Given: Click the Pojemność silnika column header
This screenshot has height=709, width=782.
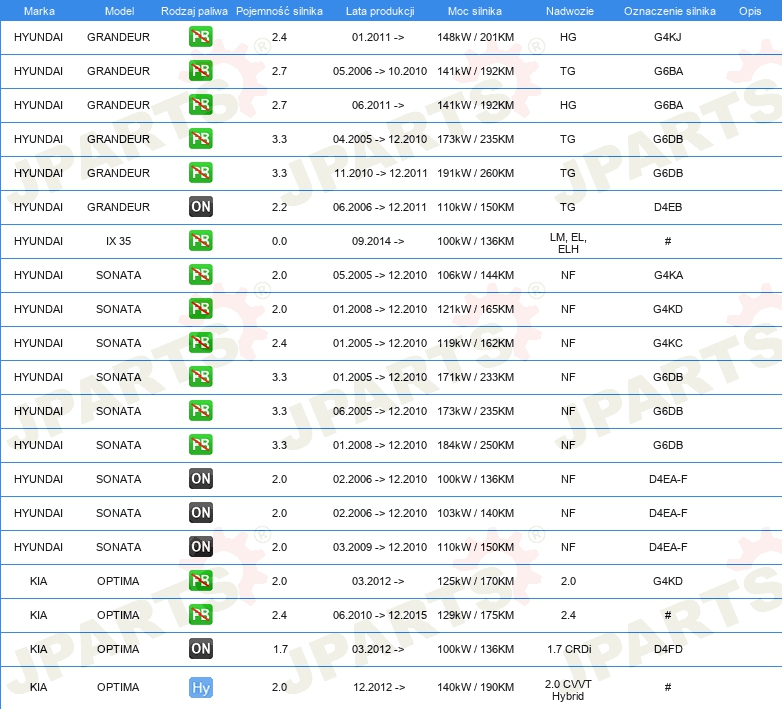Looking at the screenshot, I should pyautogui.click(x=279, y=11).
